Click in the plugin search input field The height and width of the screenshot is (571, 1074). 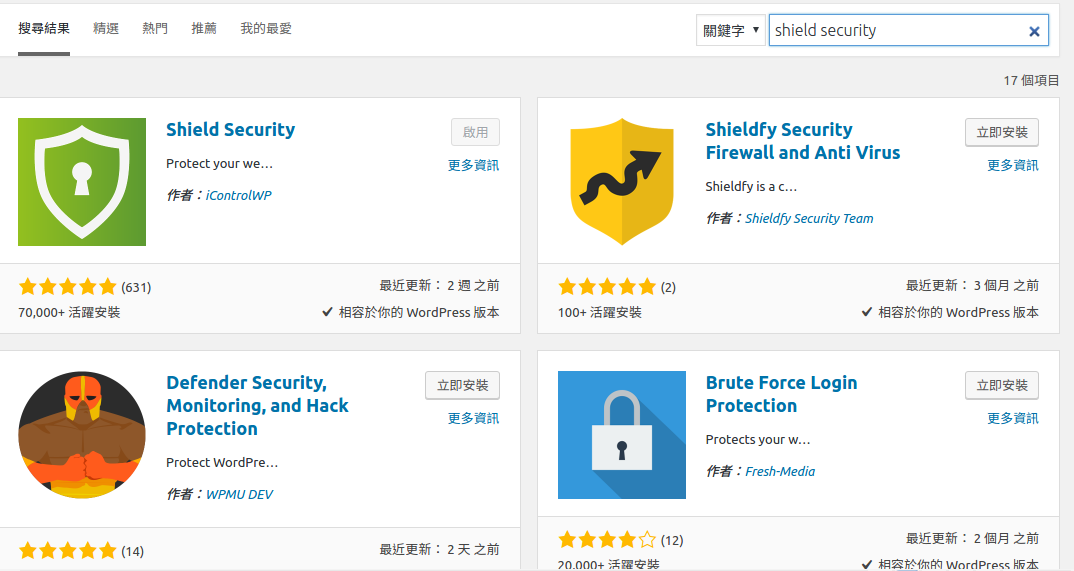(895, 30)
